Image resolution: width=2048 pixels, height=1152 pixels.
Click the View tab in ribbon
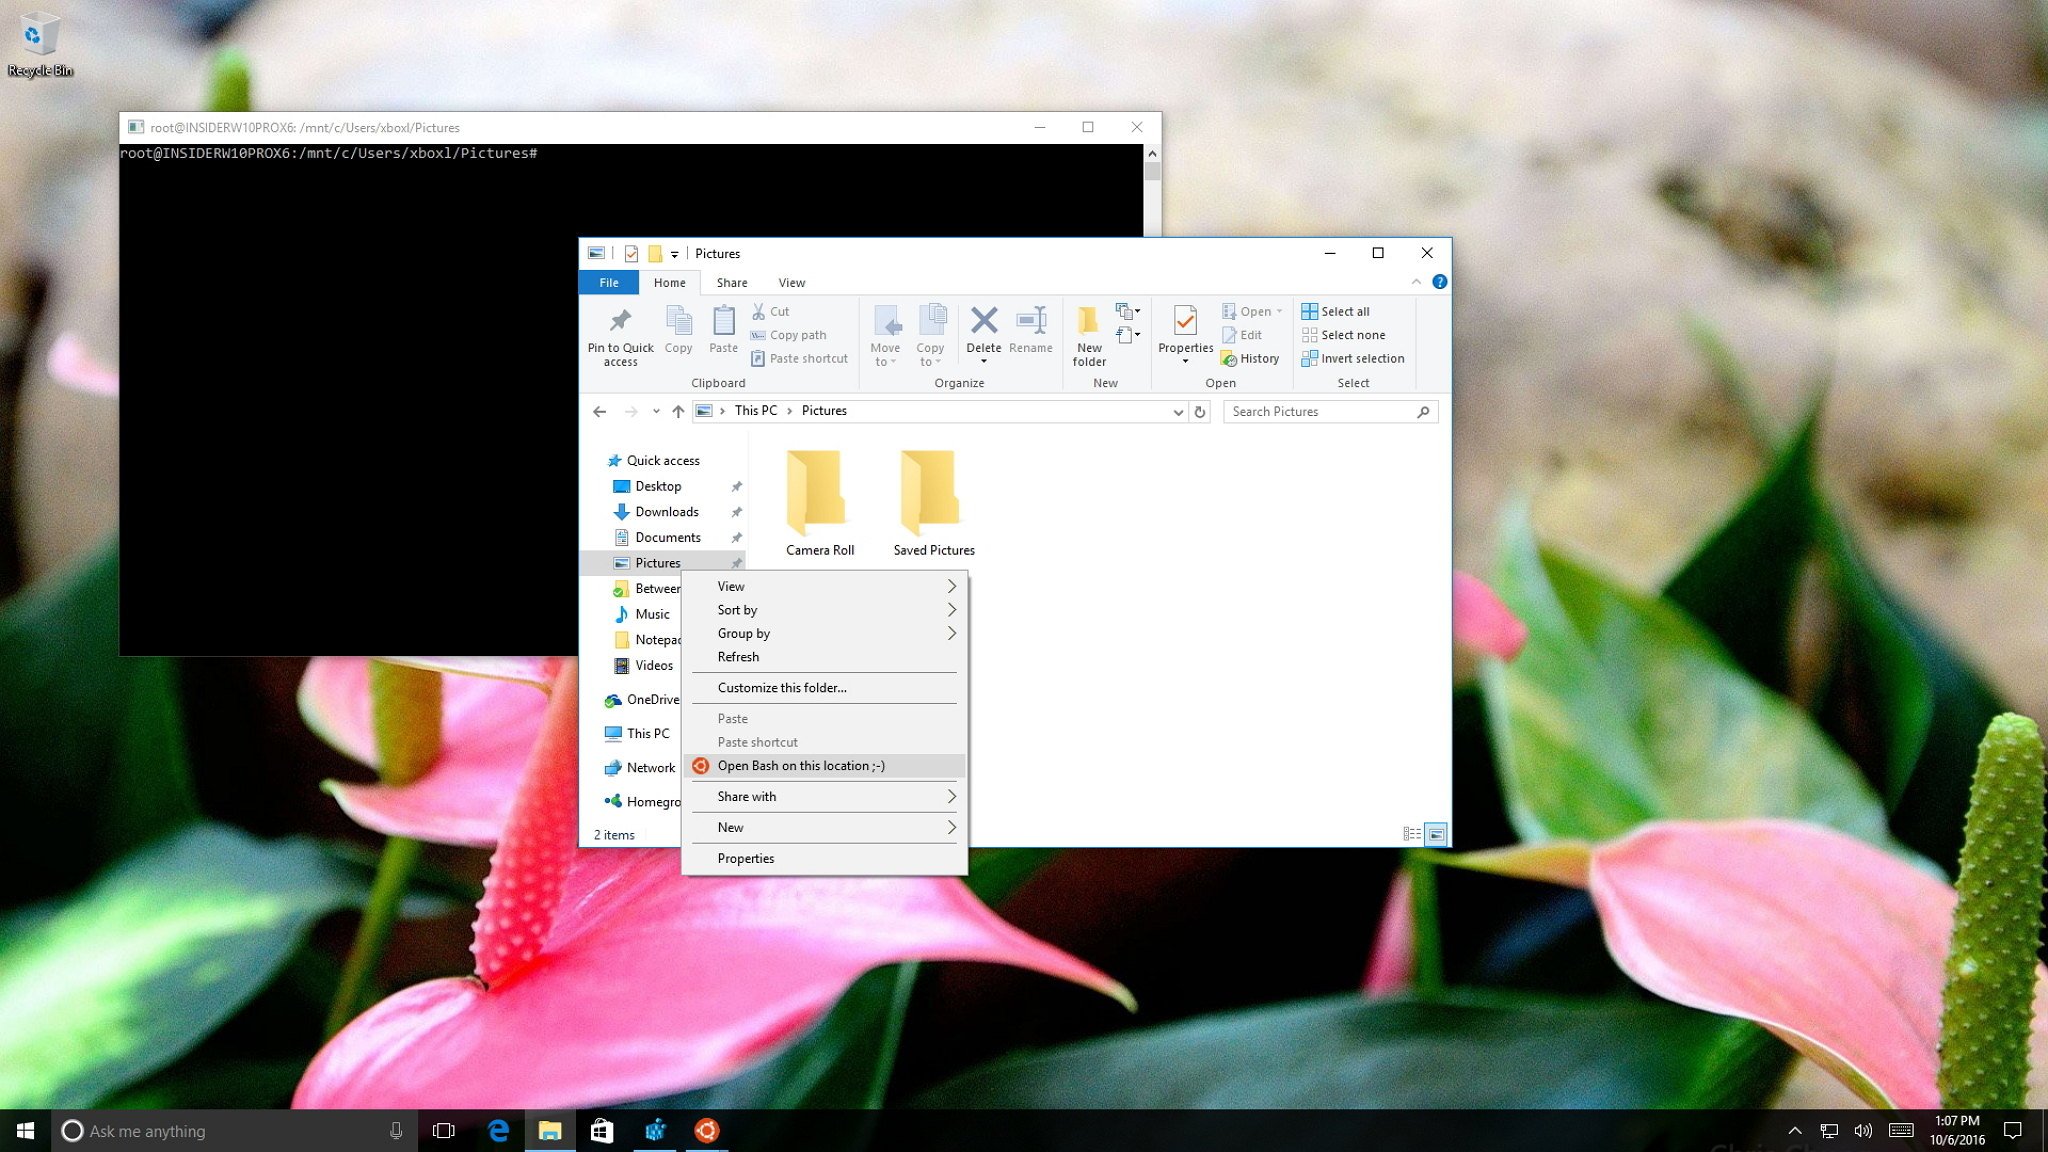(x=792, y=281)
